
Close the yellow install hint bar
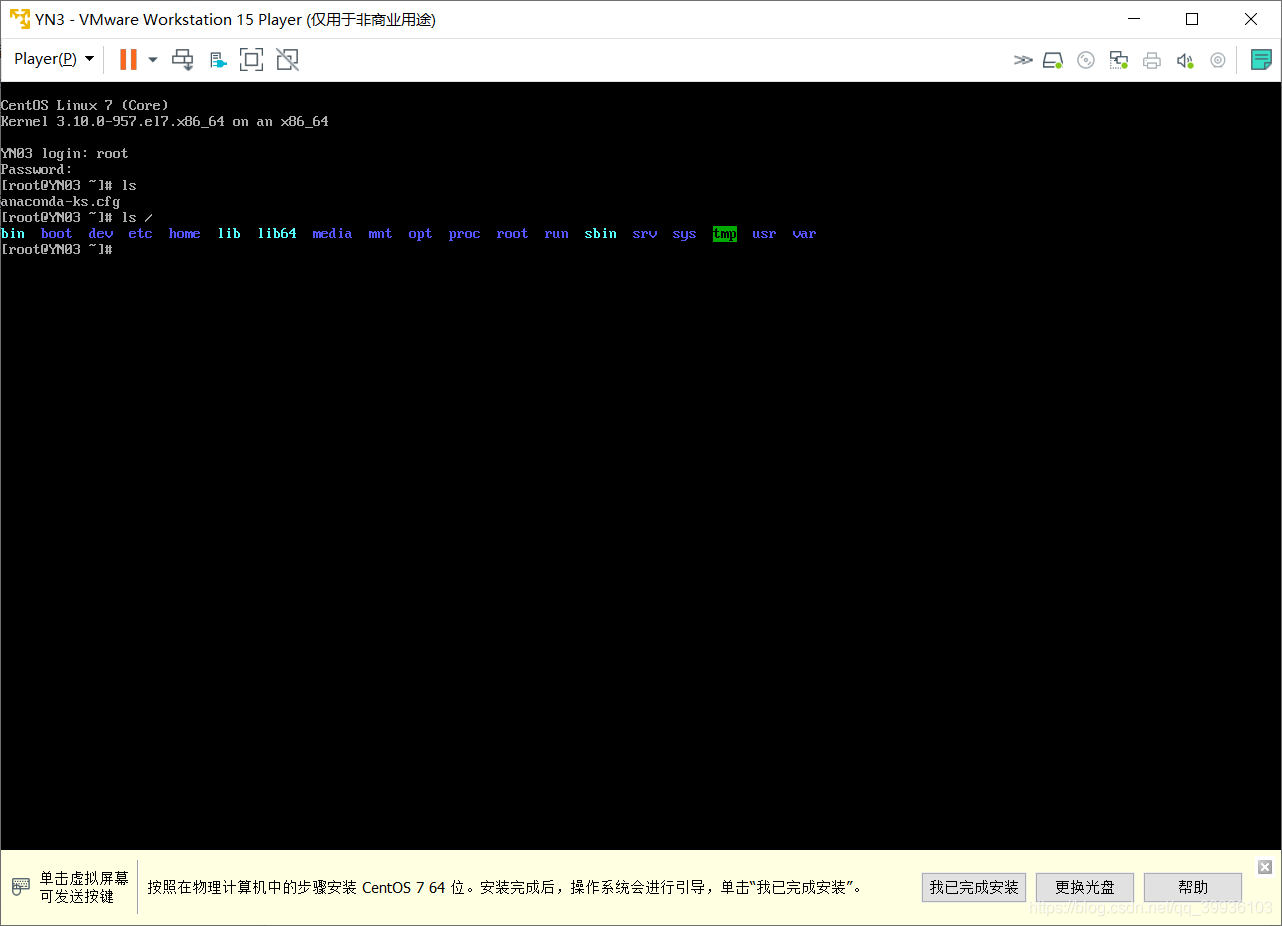(x=1265, y=867)
